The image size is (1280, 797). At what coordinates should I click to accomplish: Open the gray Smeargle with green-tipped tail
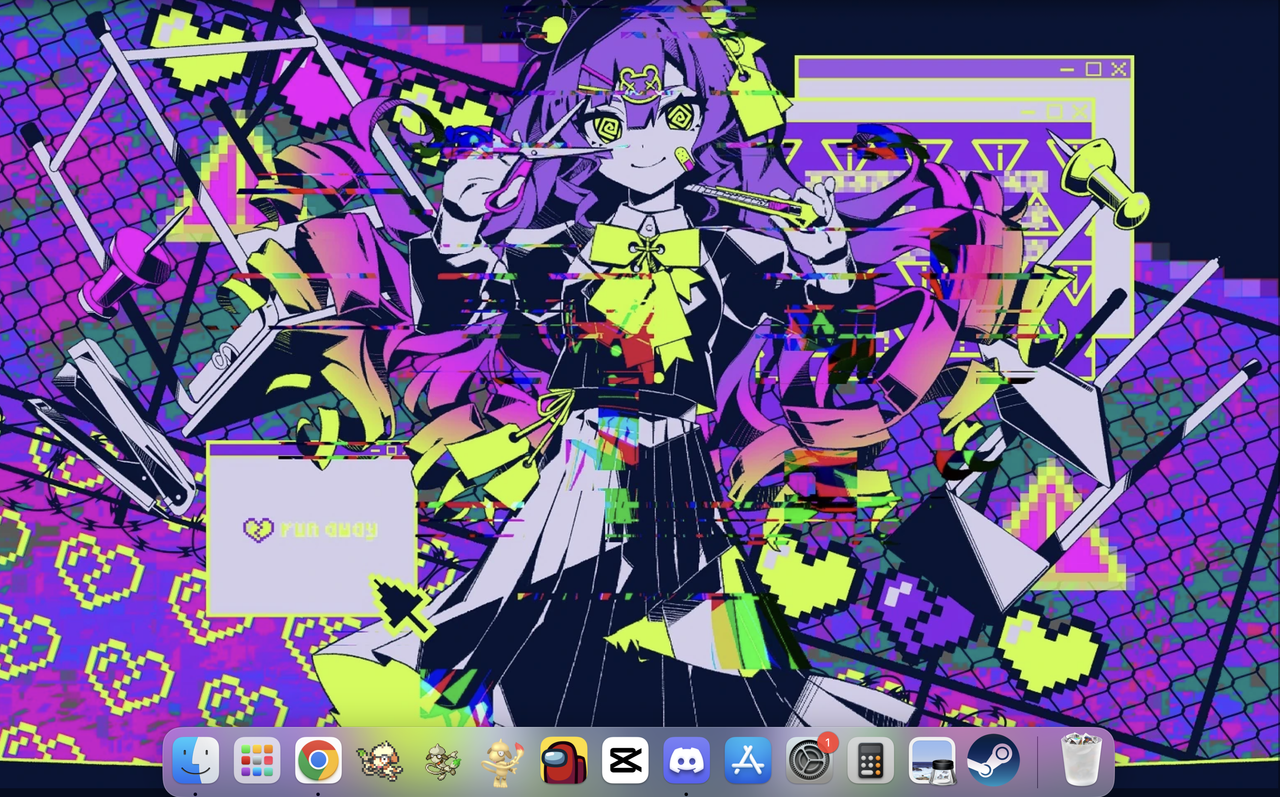pyautogui.click(x=441, y=761)
